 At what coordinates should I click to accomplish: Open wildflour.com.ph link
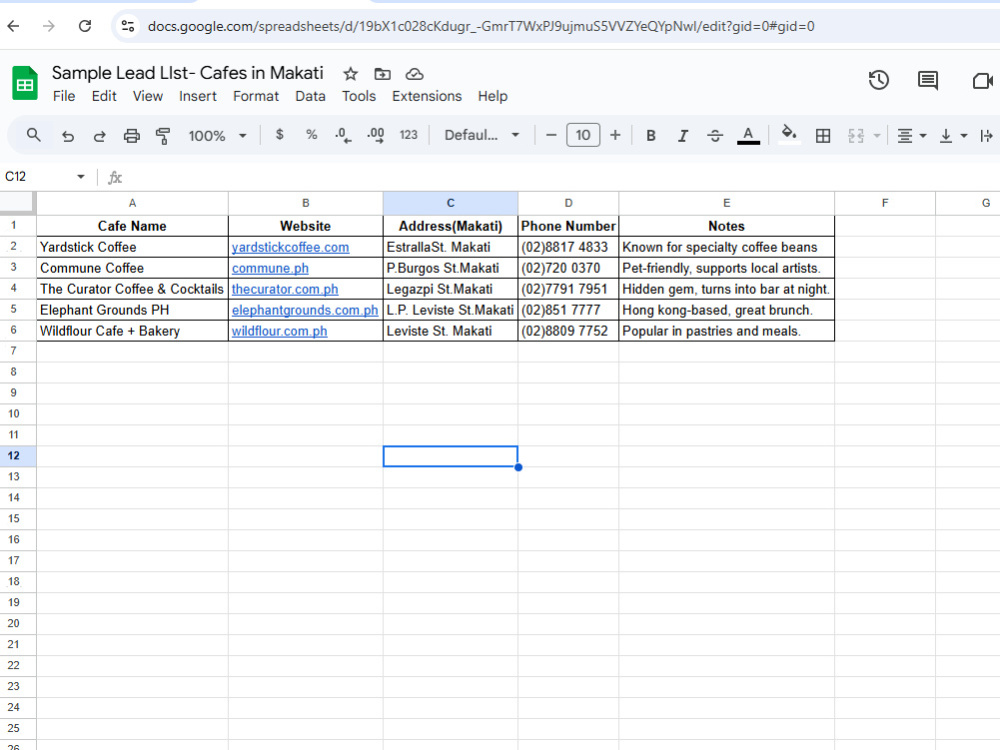279,332
